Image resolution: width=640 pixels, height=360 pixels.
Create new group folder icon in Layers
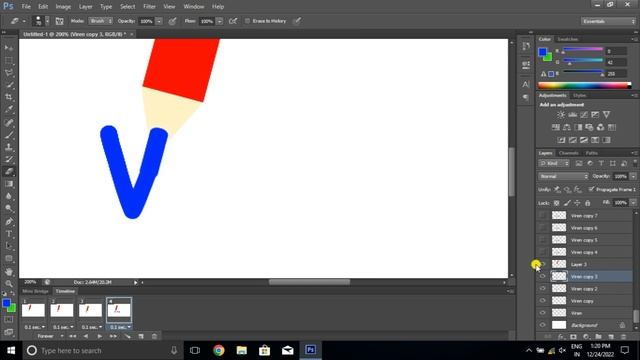[598, 337]
